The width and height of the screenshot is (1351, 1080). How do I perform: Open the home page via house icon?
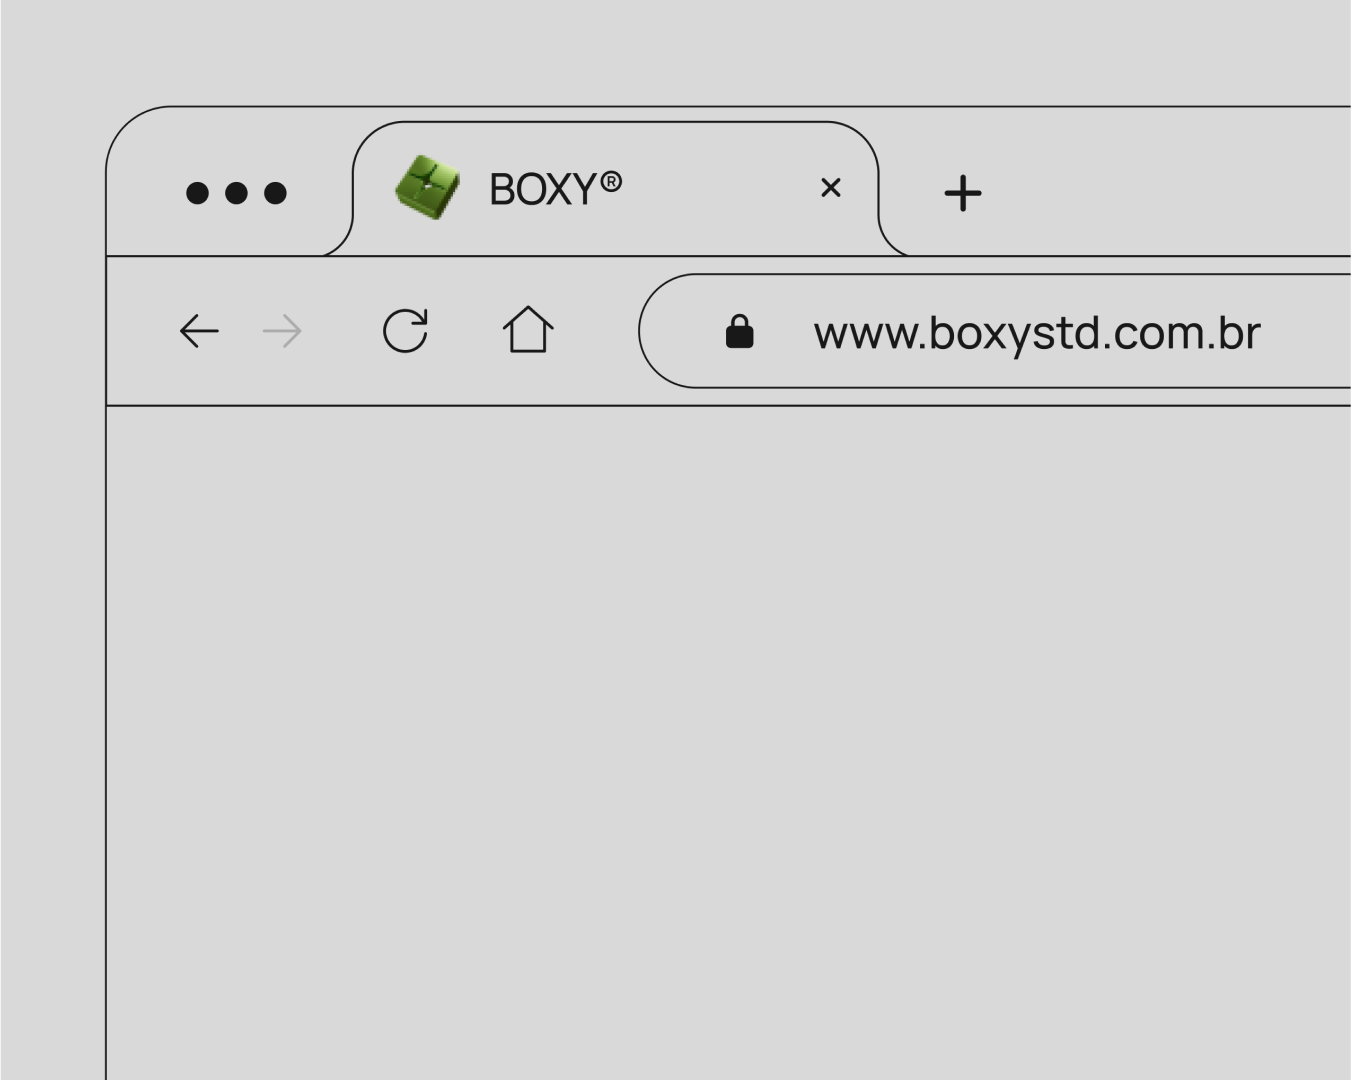click(x=528, y=329)
